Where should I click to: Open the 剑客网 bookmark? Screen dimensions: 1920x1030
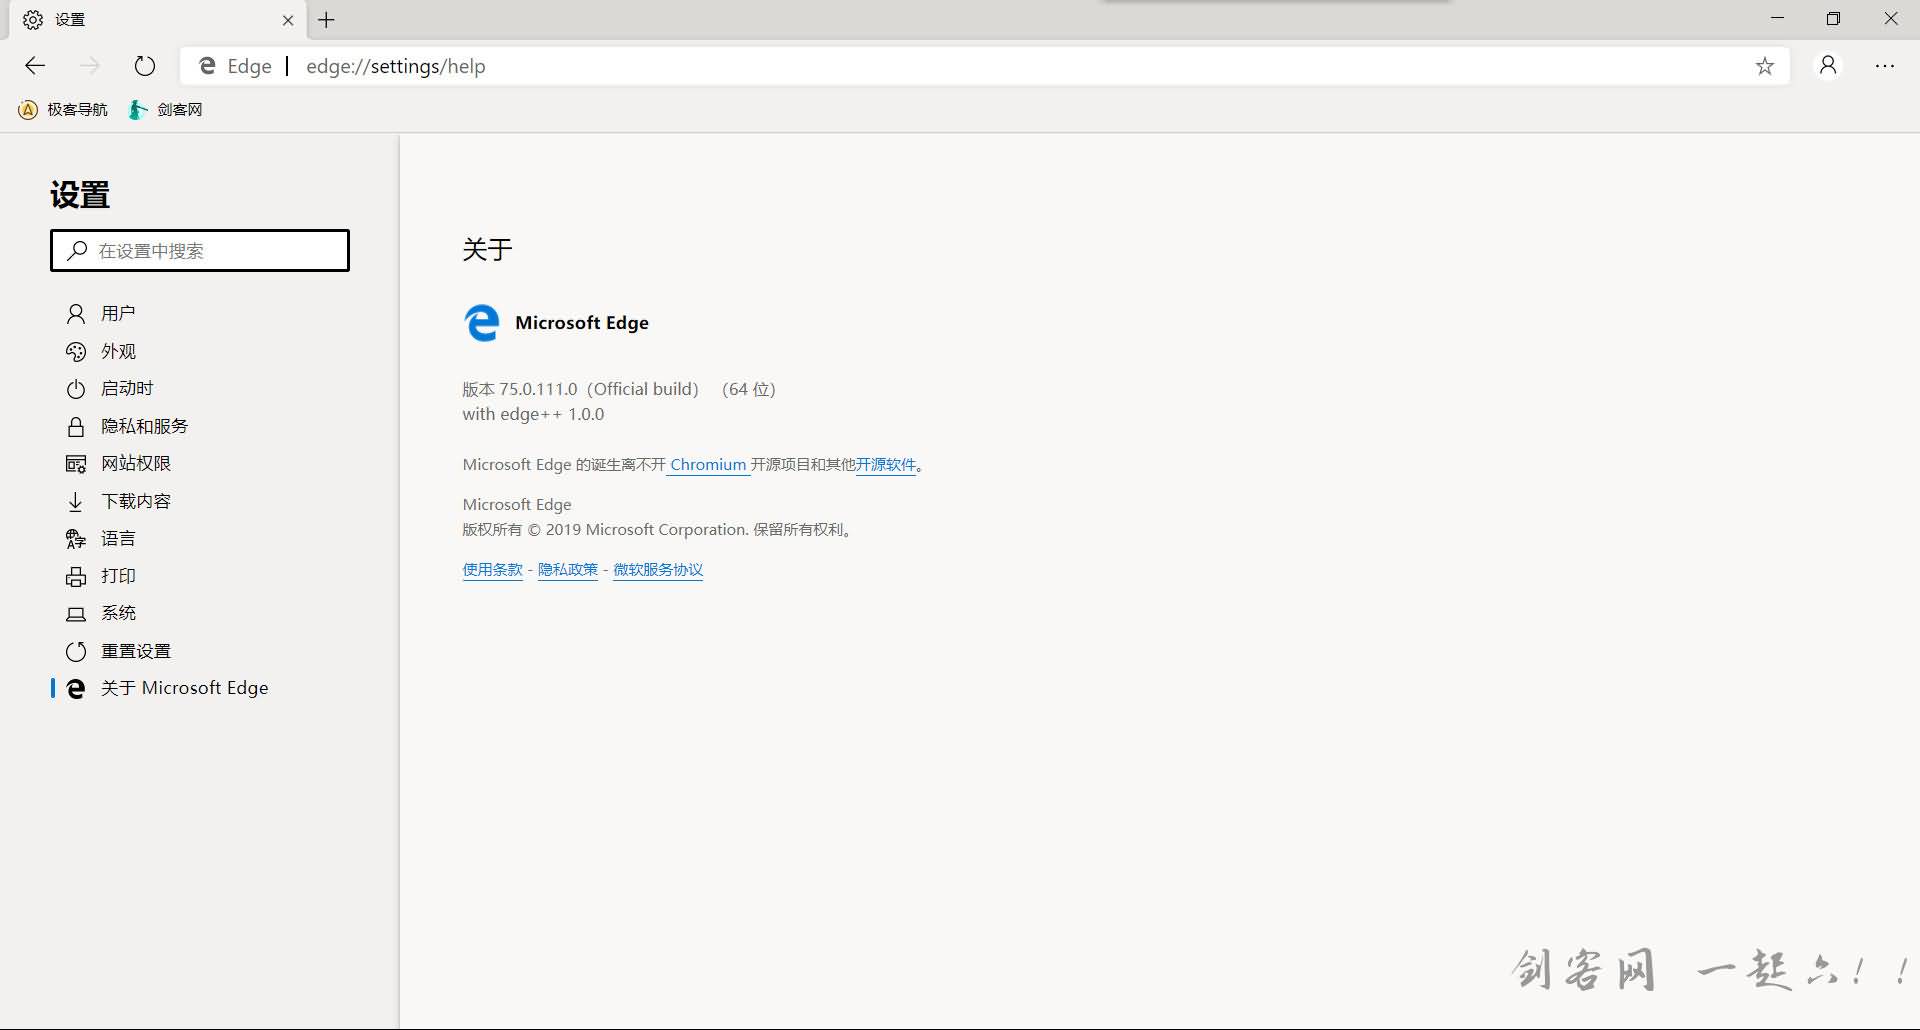166,110
